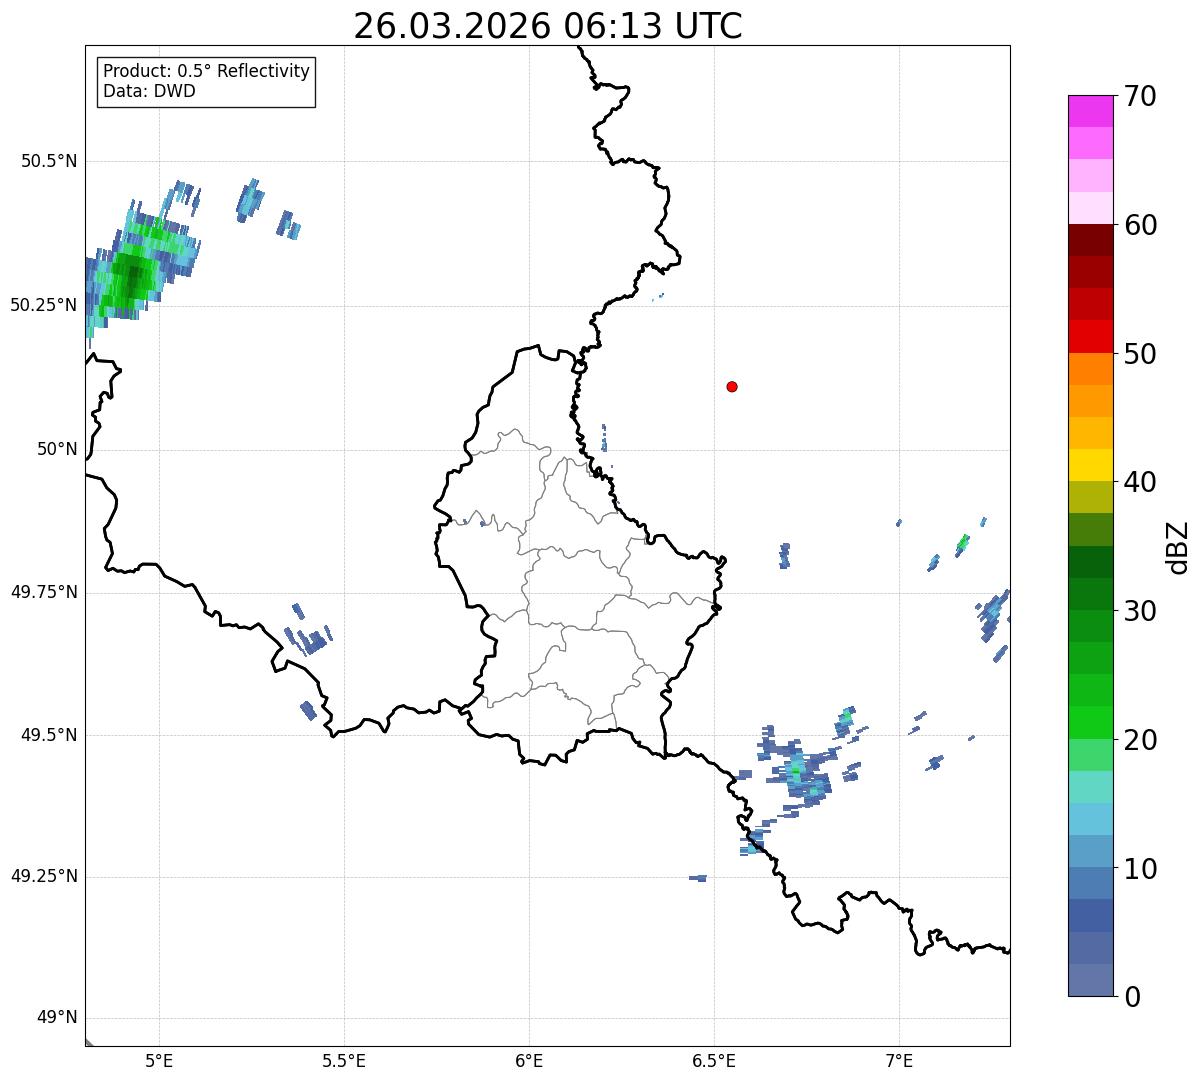Click the 6.5°E longitude label
The height and width of the screenshot is (1081, 1202).
(x=714, y=1060)
